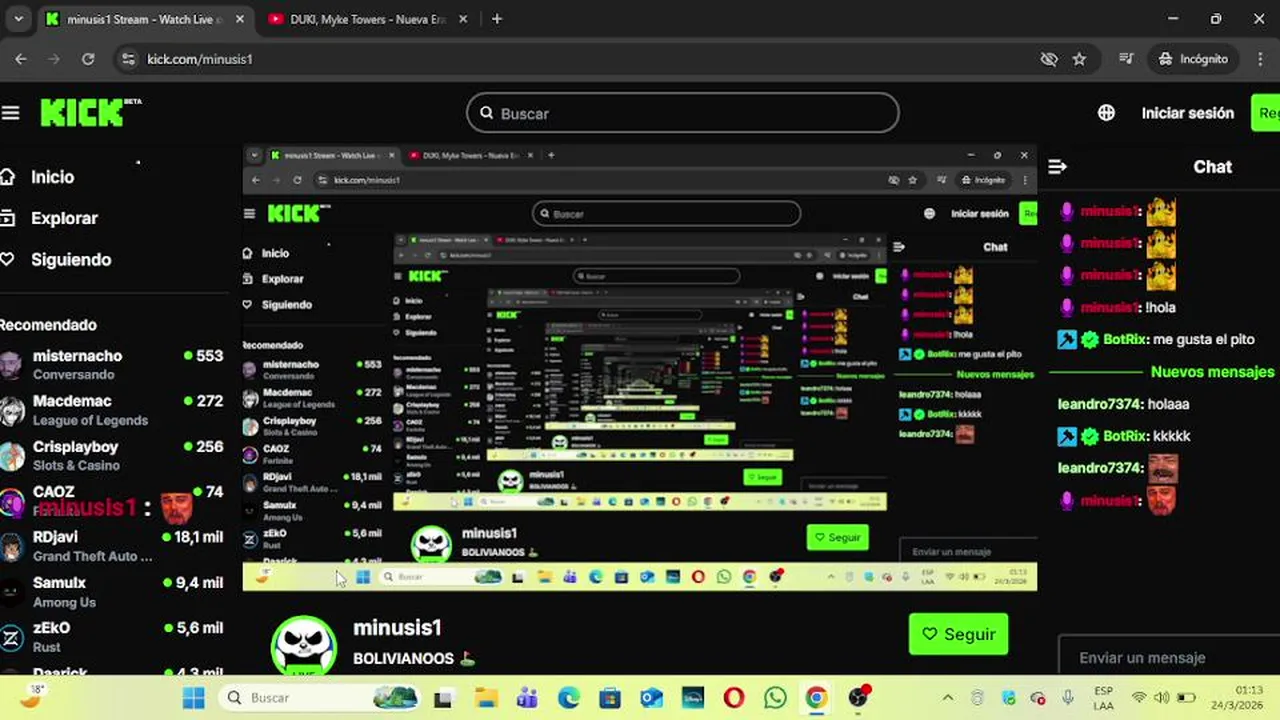Click Iniciar sesión

coord(1187,113)
